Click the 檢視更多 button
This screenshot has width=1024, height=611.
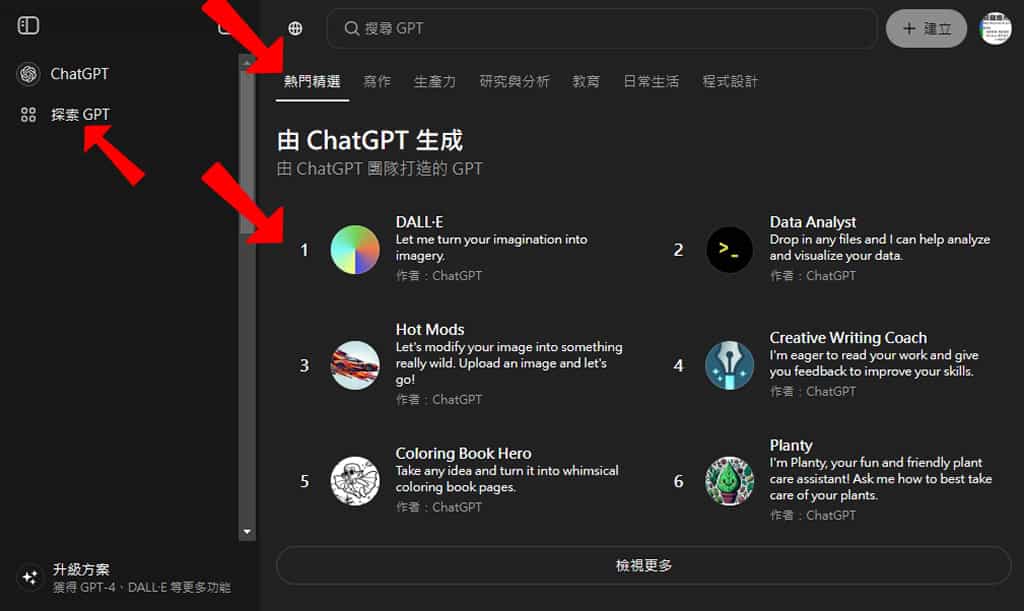643,565
